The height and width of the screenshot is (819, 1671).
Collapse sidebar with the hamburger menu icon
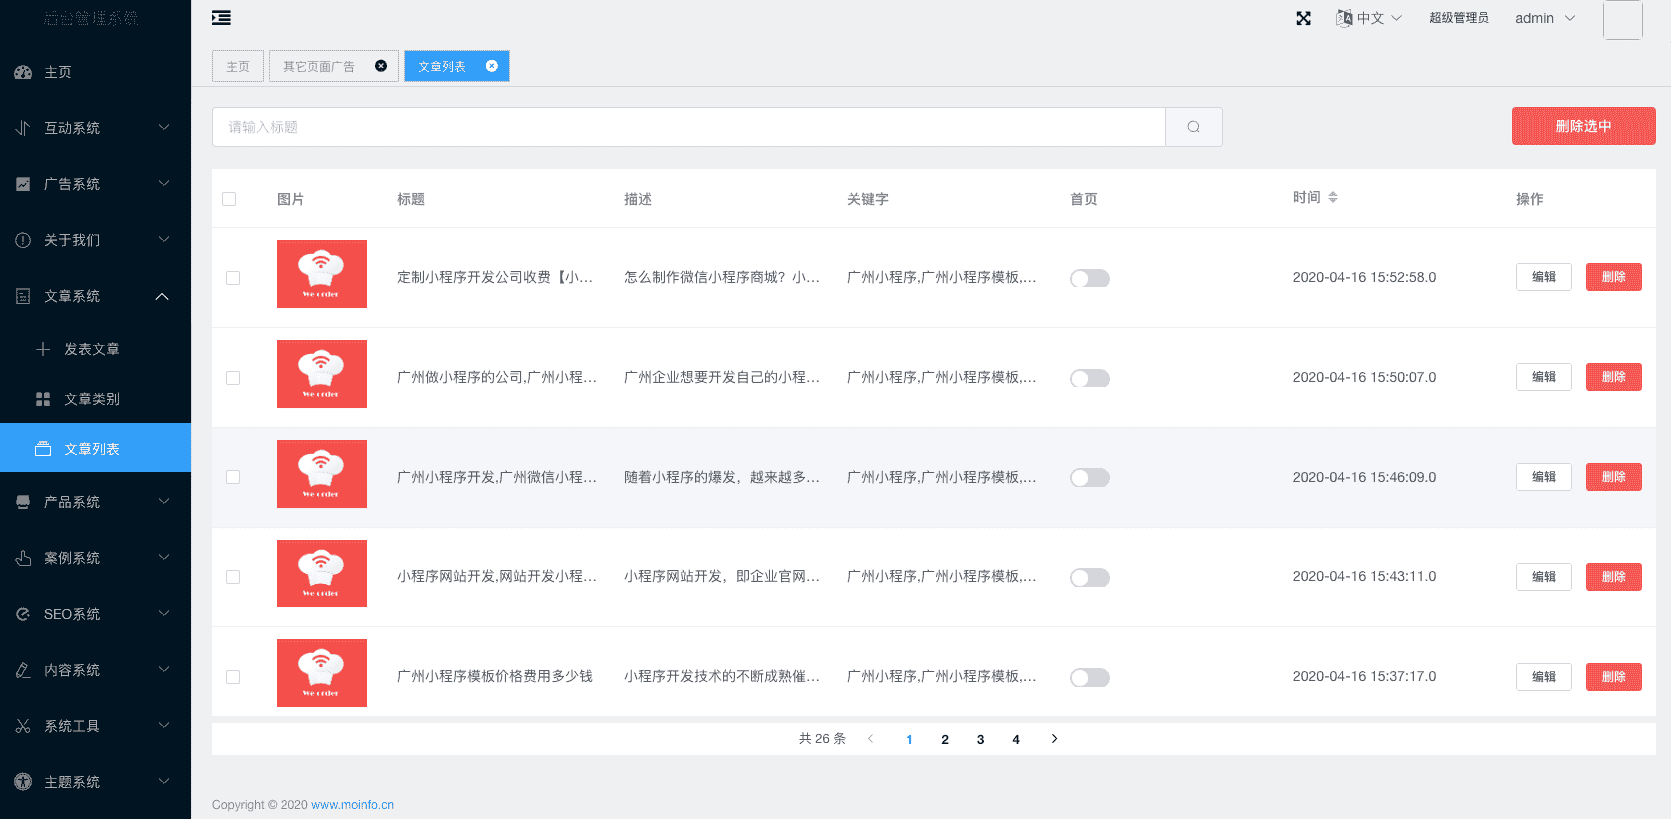click(x=221, y=18)
